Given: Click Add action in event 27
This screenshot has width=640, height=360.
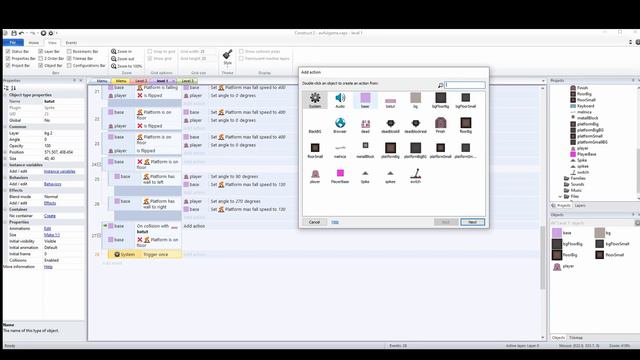Looking at the screenshot, I should coord(194,226).
